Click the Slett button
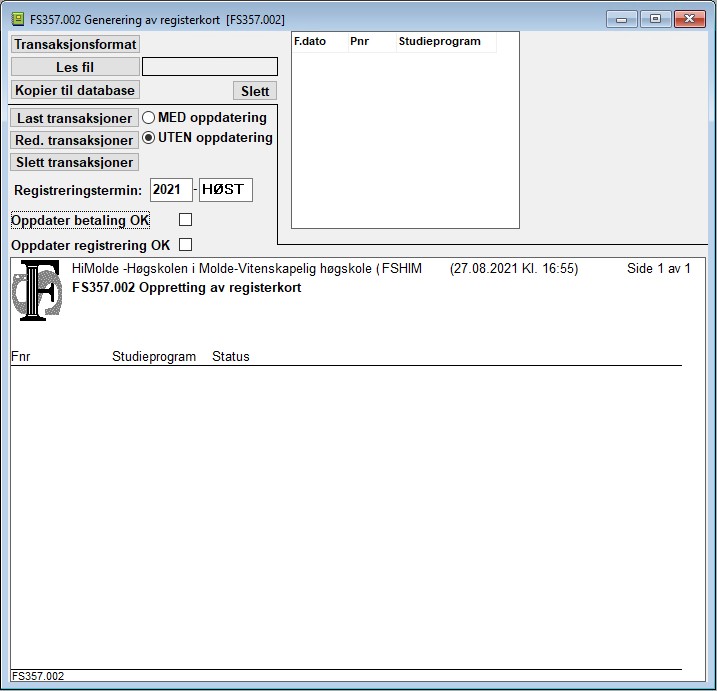This screenshot has height=691, width=717. click(255, 91)
